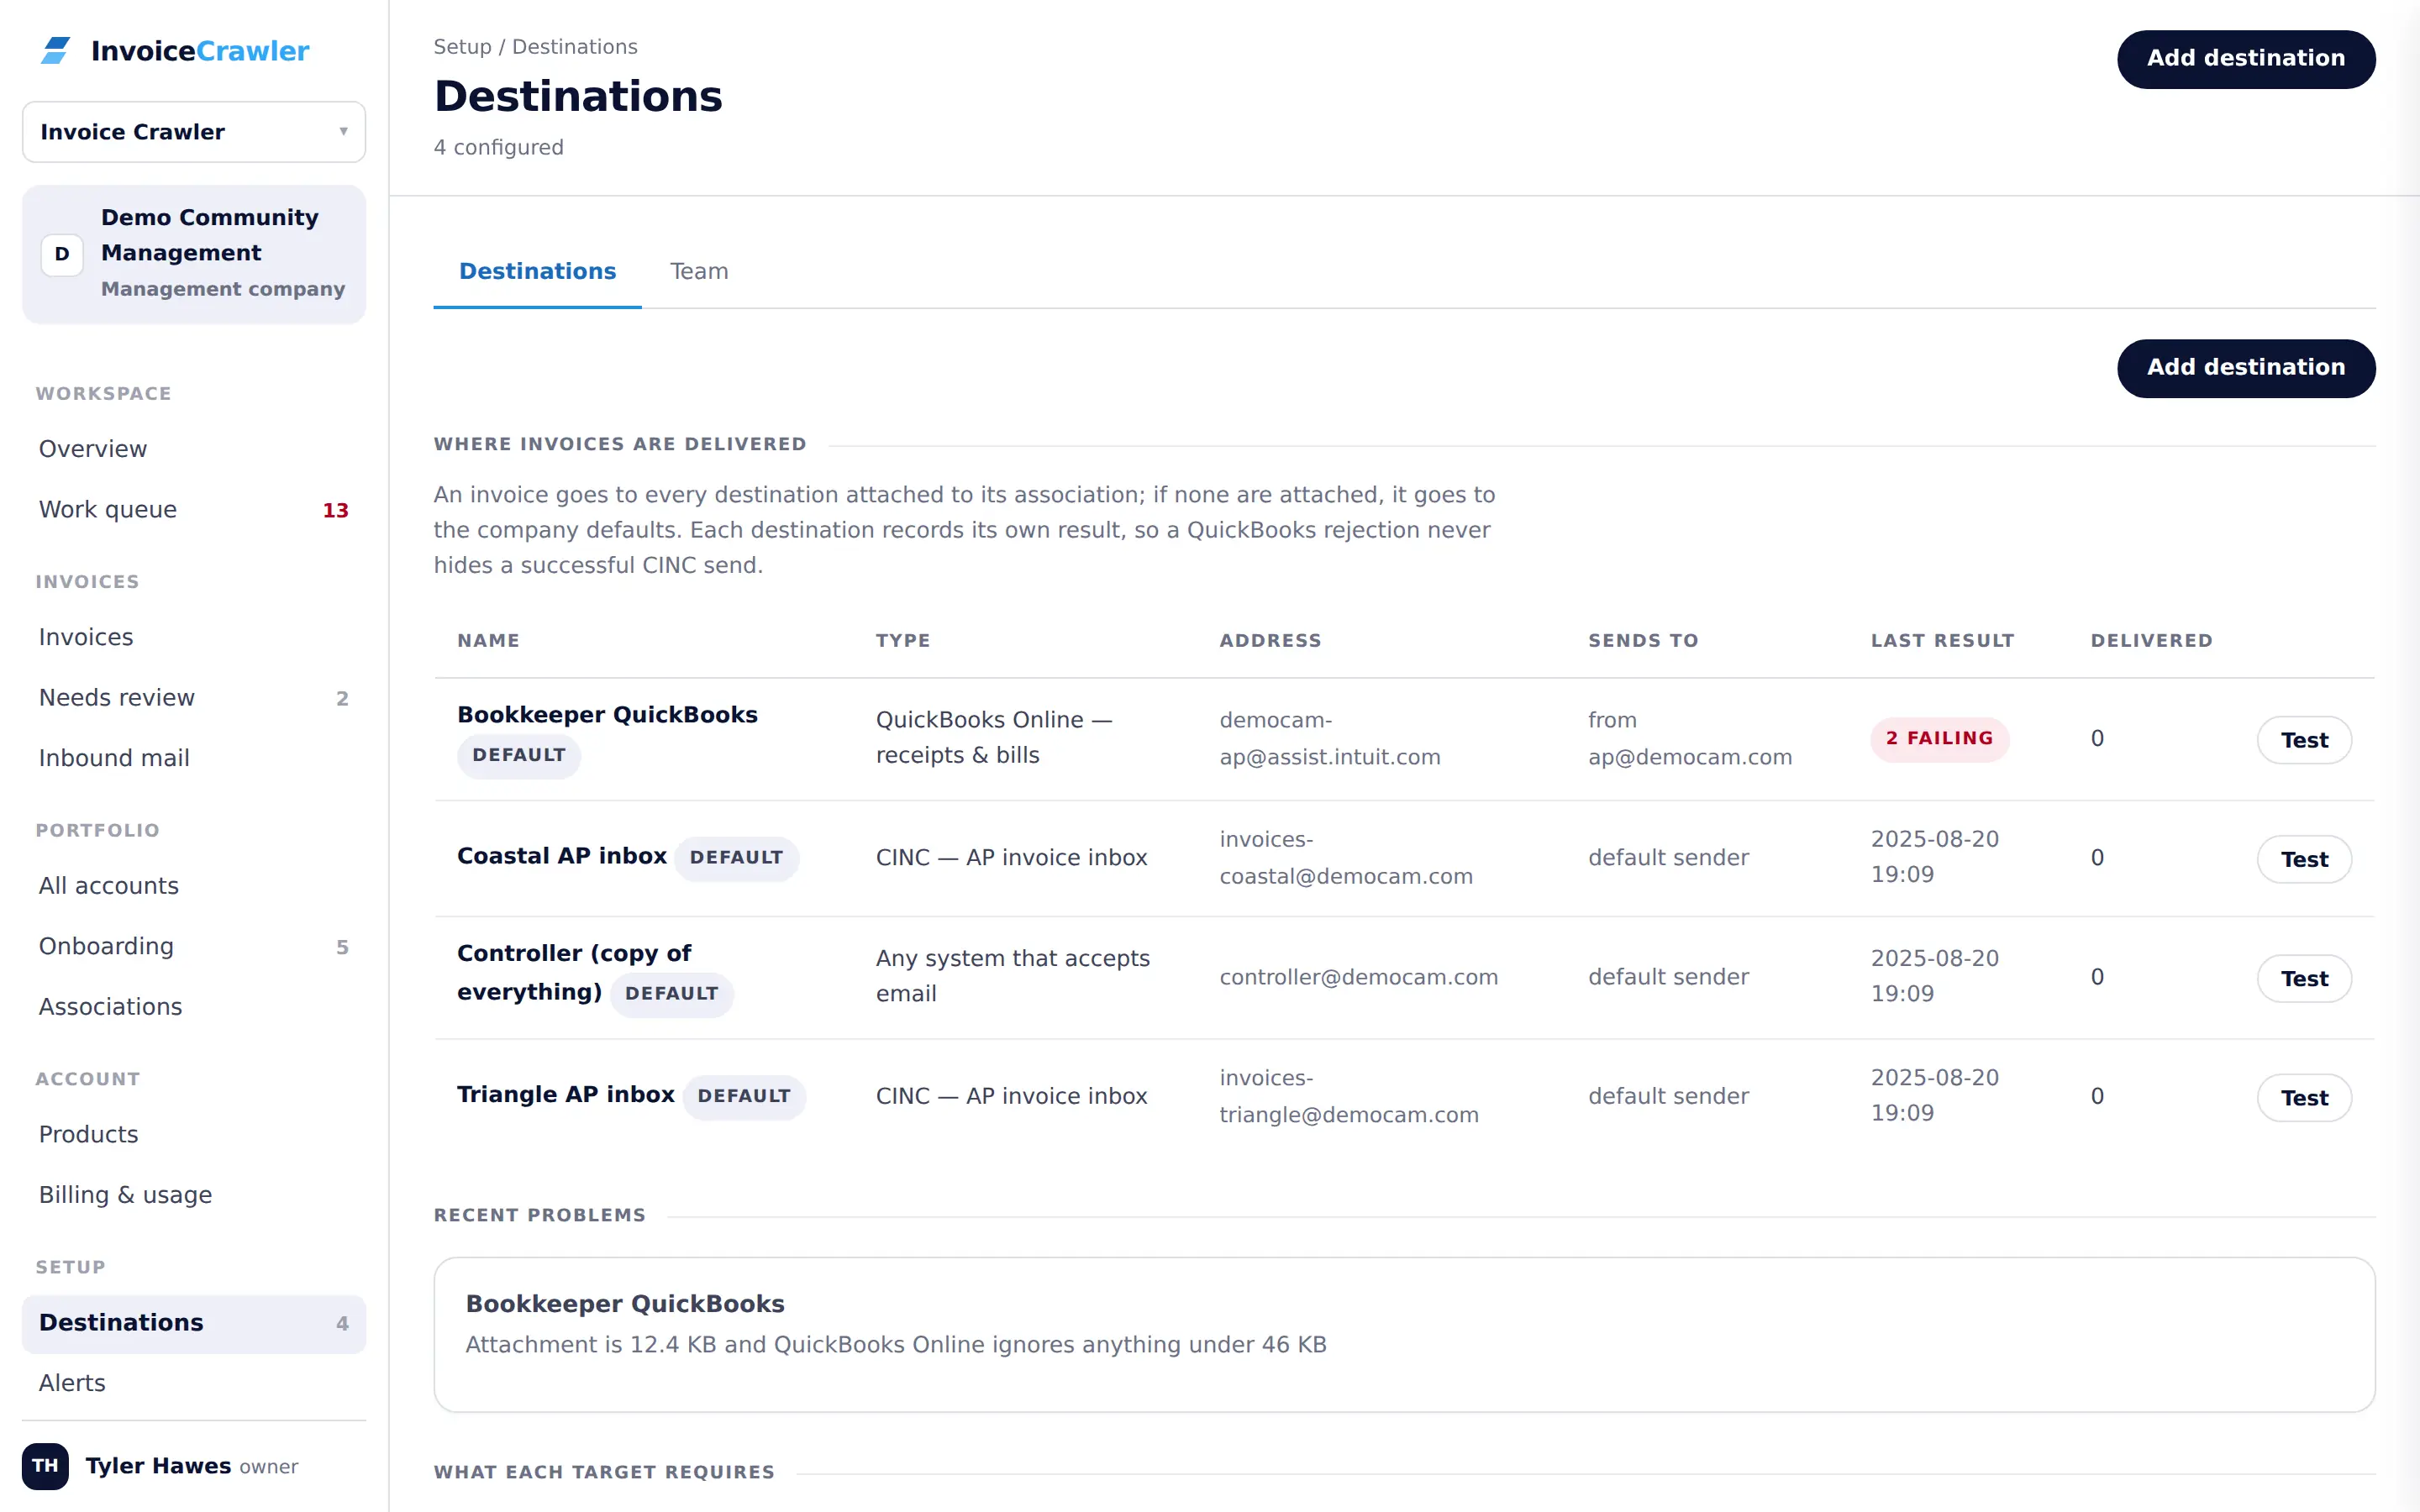2420x1512 pixels.
Task: Open Associations page
Action: click(194, 1007)
